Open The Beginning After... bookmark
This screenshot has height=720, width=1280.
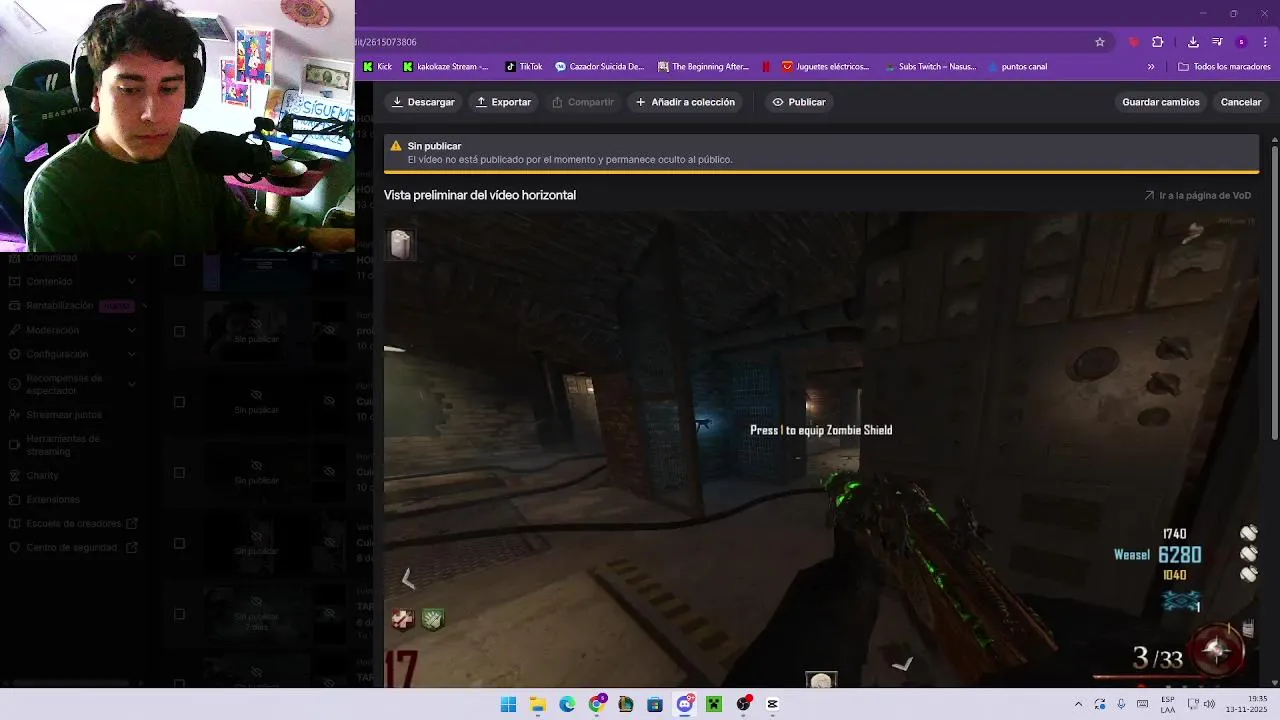click(704, 67)
